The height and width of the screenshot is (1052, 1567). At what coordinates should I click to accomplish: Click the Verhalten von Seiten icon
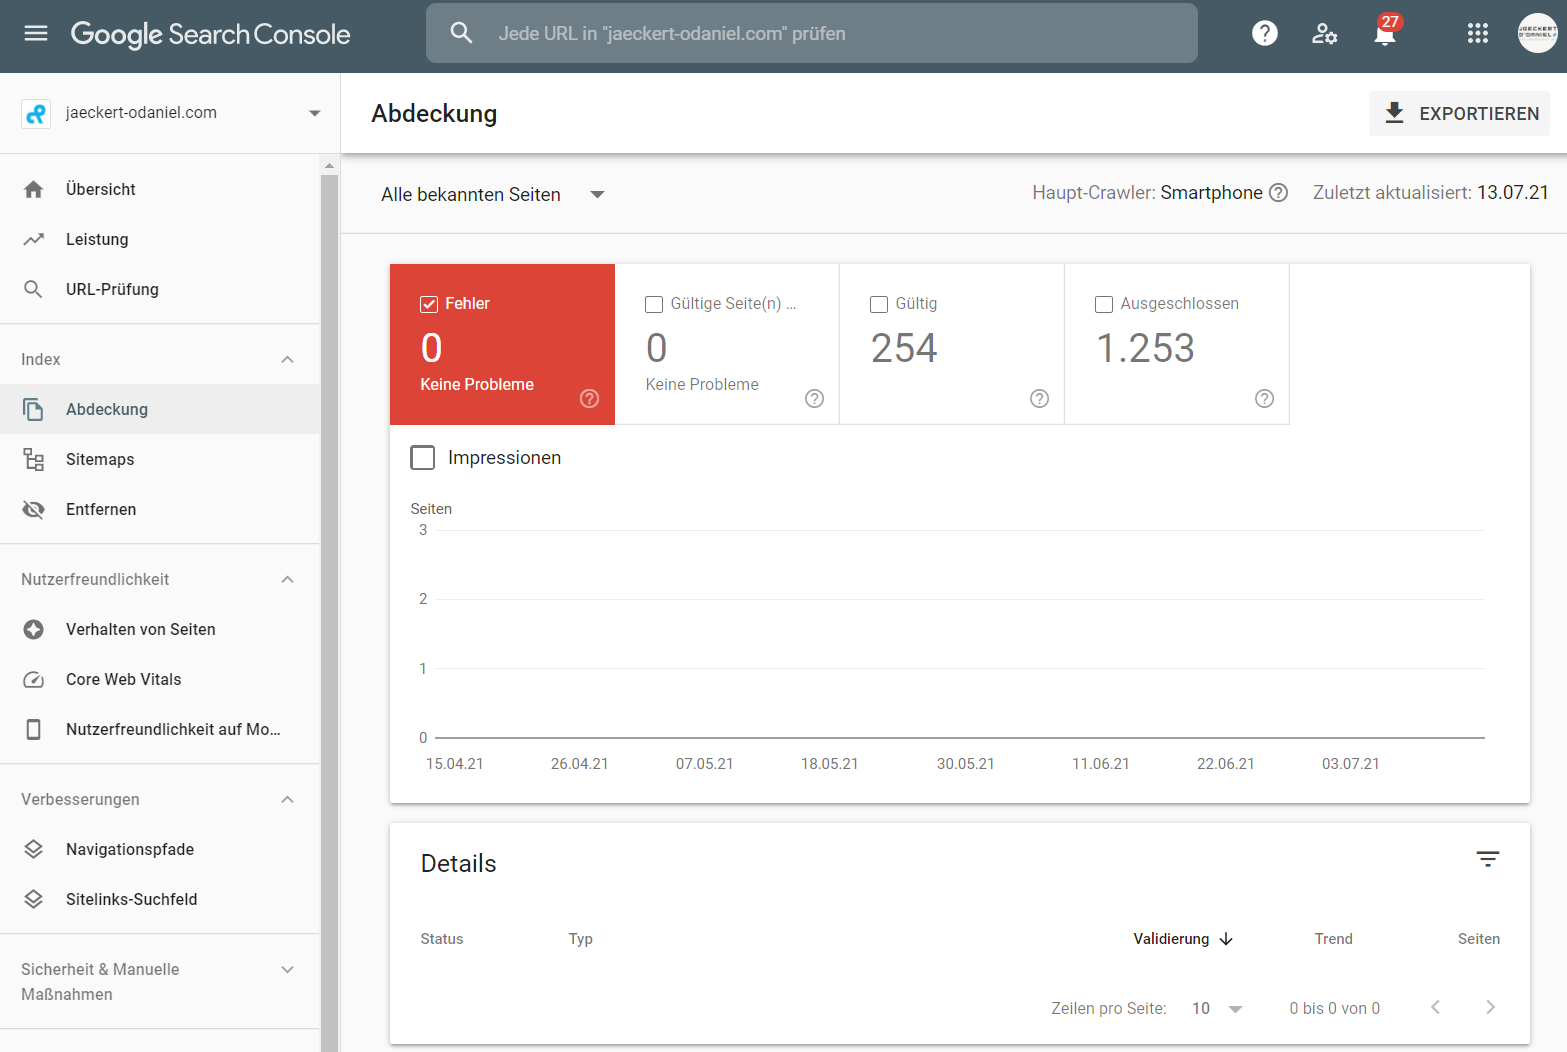click(x=34, y=629)
